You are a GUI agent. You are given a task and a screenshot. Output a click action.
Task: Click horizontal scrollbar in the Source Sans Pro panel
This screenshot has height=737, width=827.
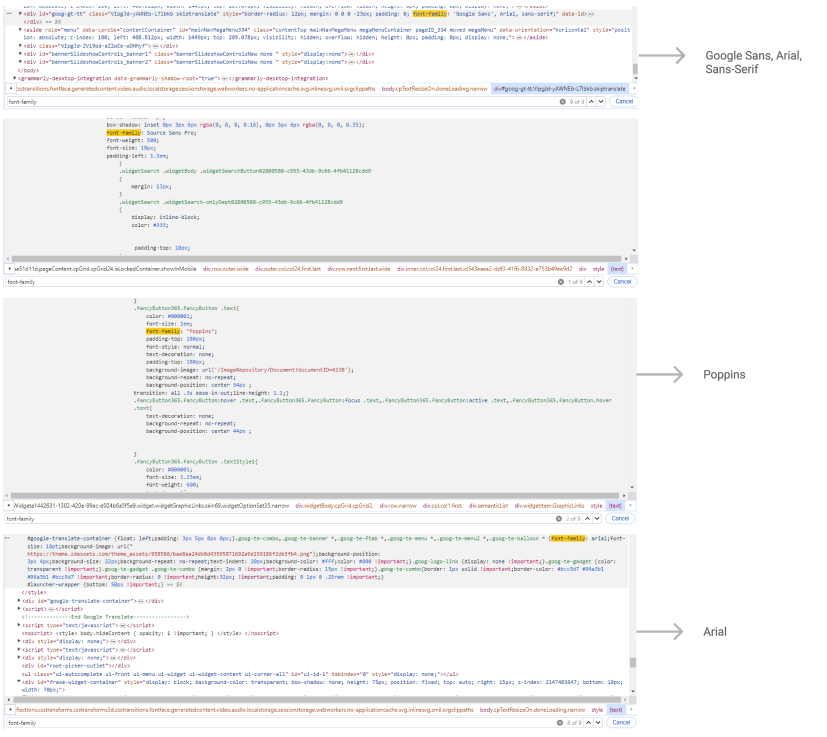click(x=315, y=259)
